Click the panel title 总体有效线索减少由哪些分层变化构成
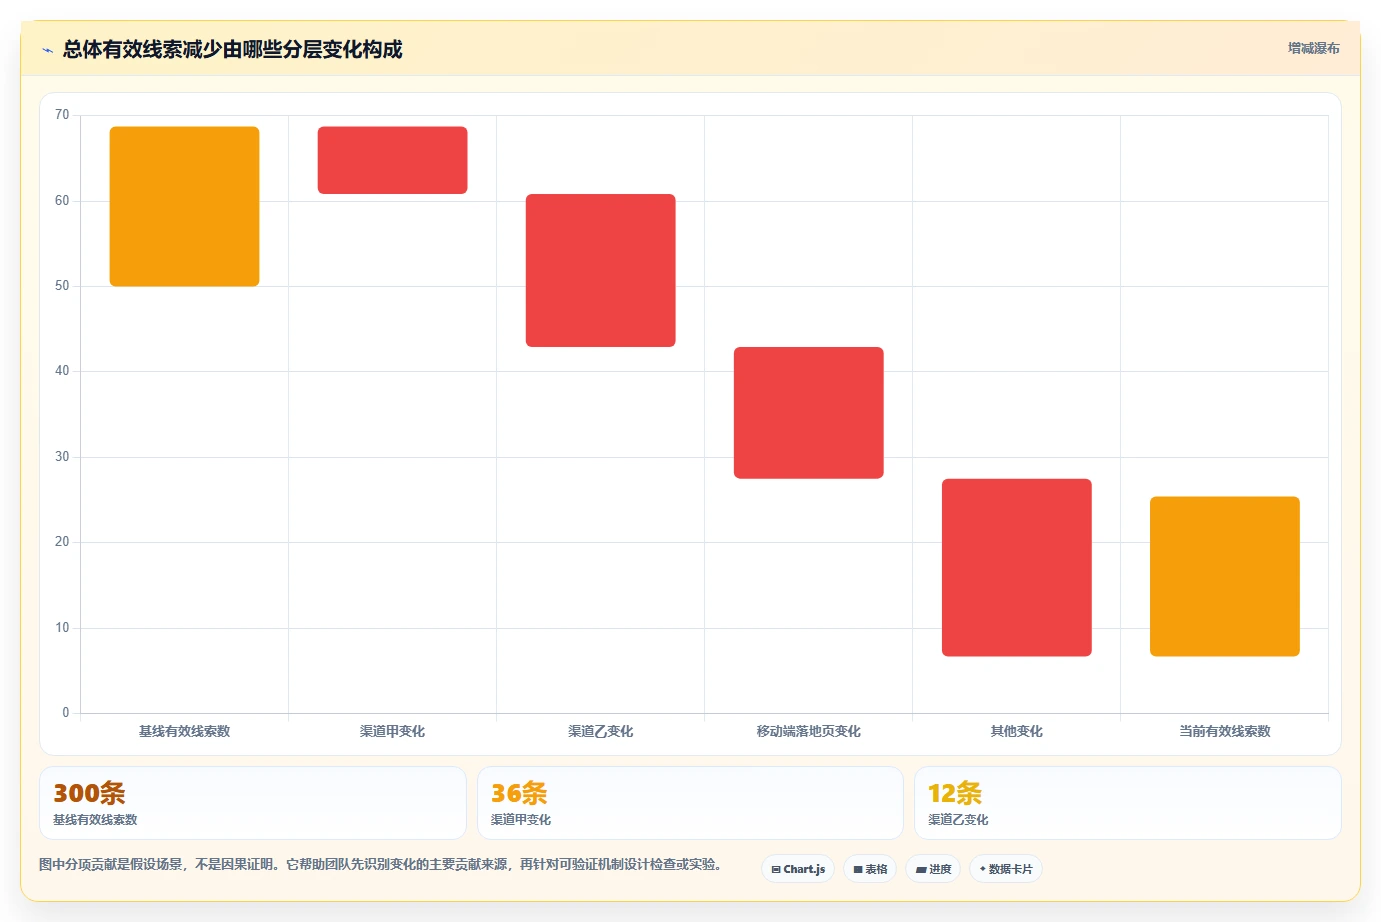 tap(232, 50)
